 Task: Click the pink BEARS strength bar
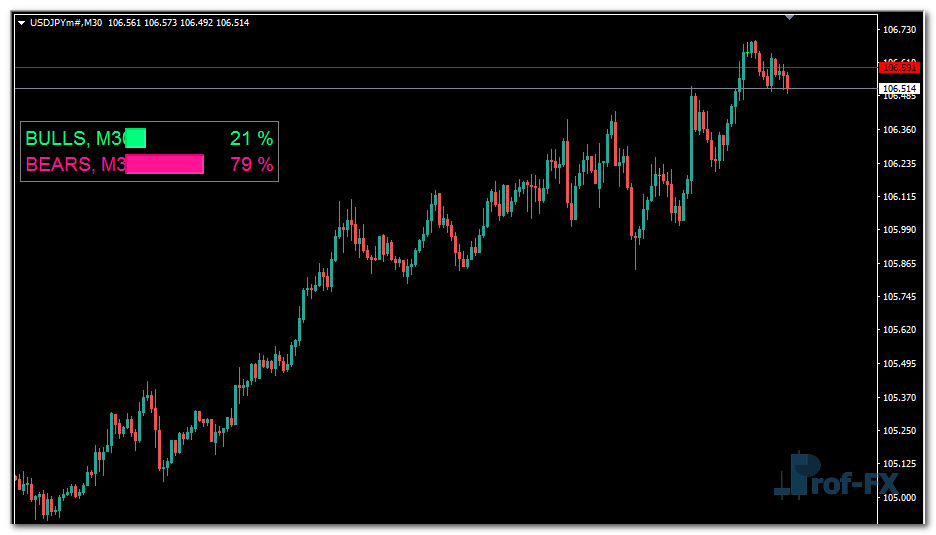pos(165,164)
